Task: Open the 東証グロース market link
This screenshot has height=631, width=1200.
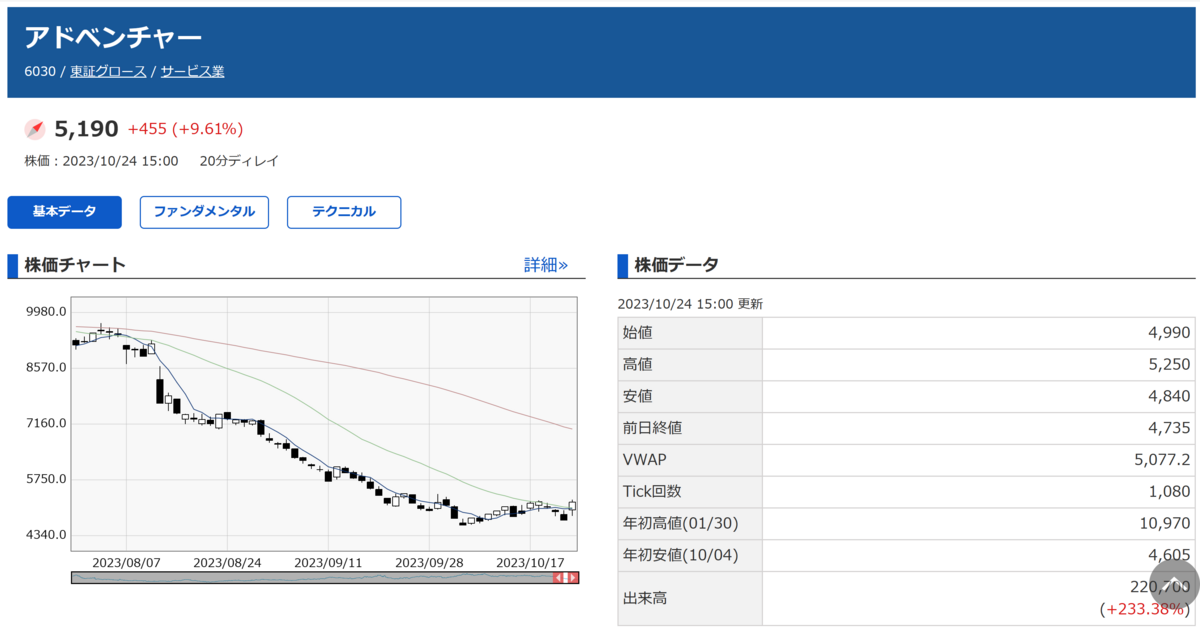Action: (x=108, y=72)
